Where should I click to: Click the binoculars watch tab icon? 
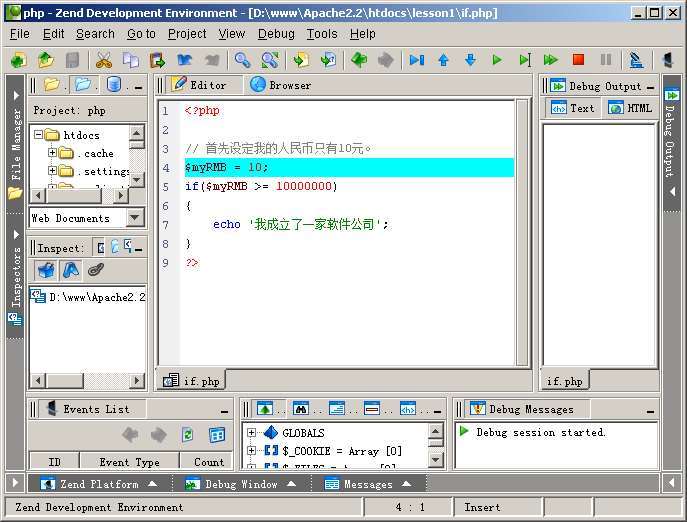301,409
